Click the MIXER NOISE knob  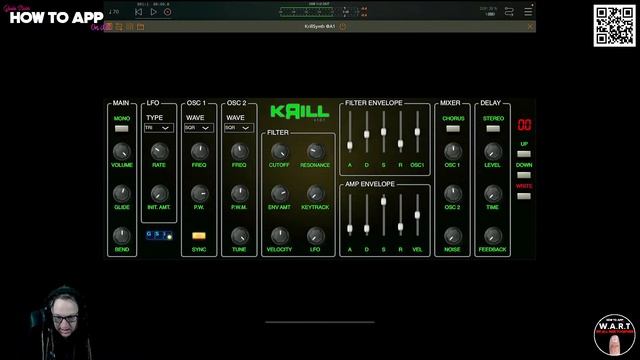coord(453,236)
